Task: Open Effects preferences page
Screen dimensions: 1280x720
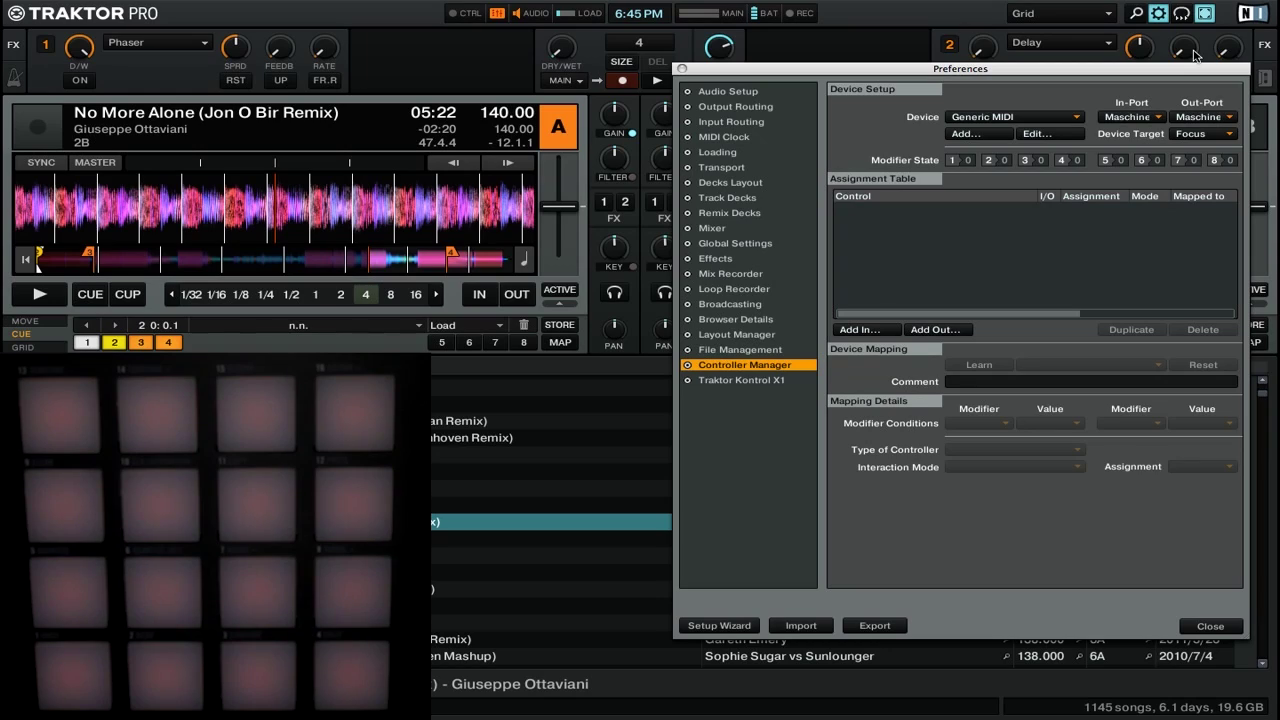Action: [715, 258]
